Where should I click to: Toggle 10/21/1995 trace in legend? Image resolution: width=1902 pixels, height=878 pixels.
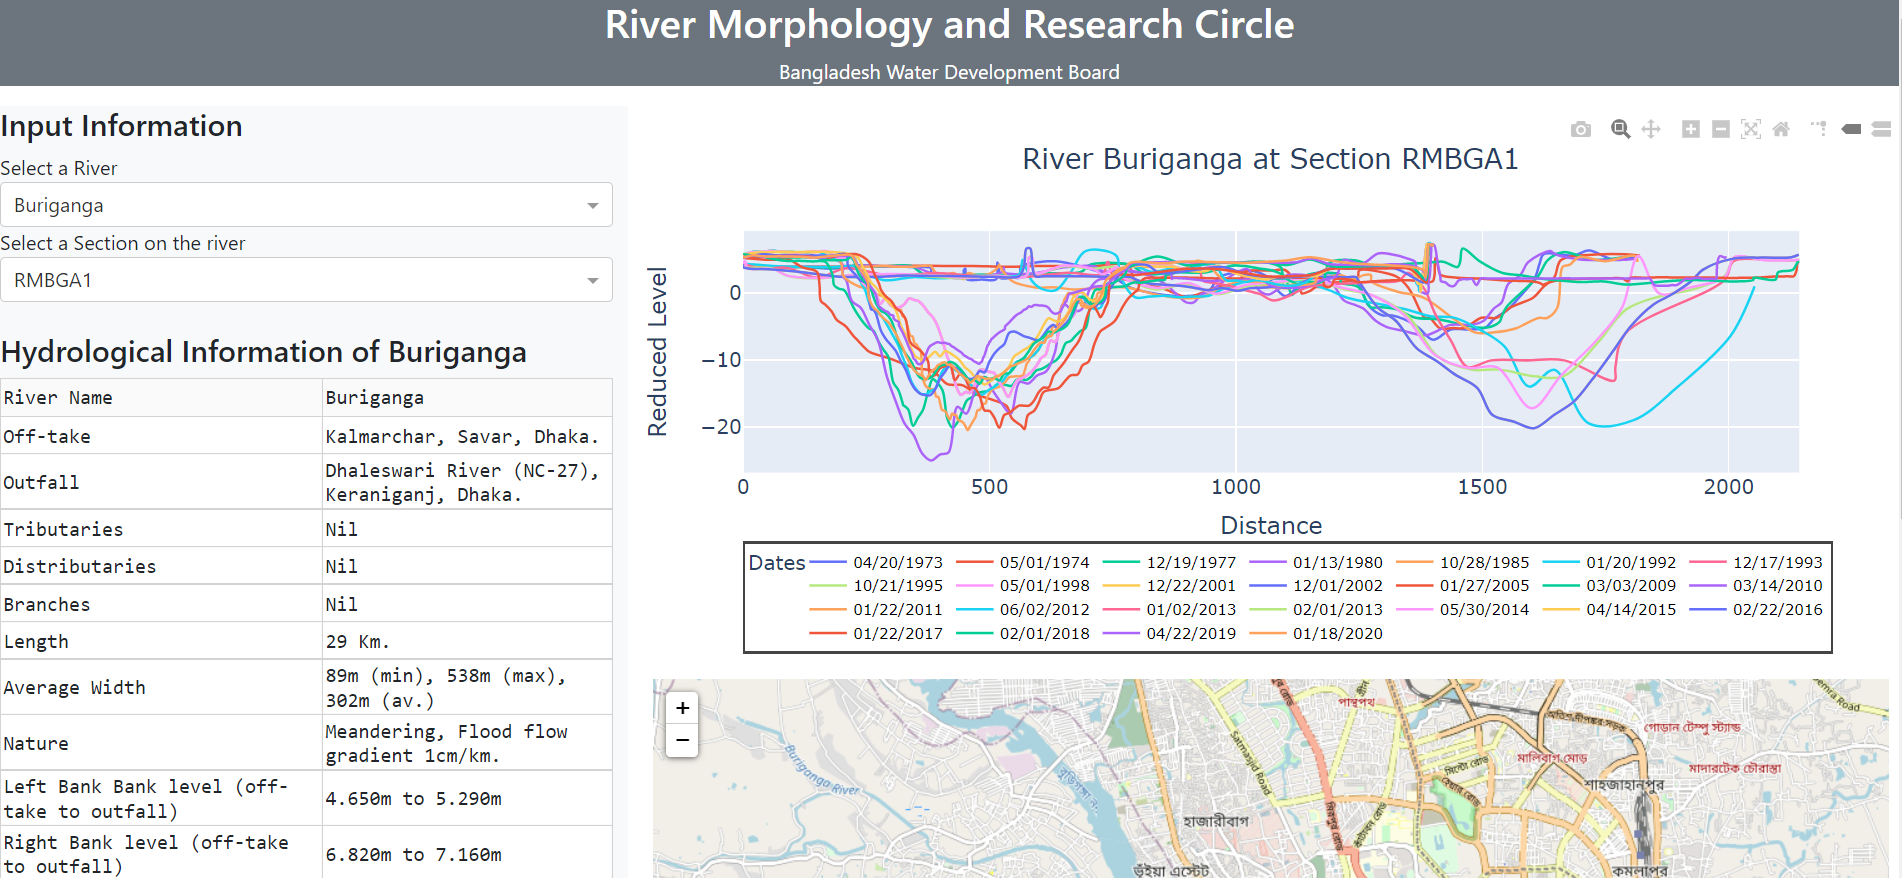point(876,586)
